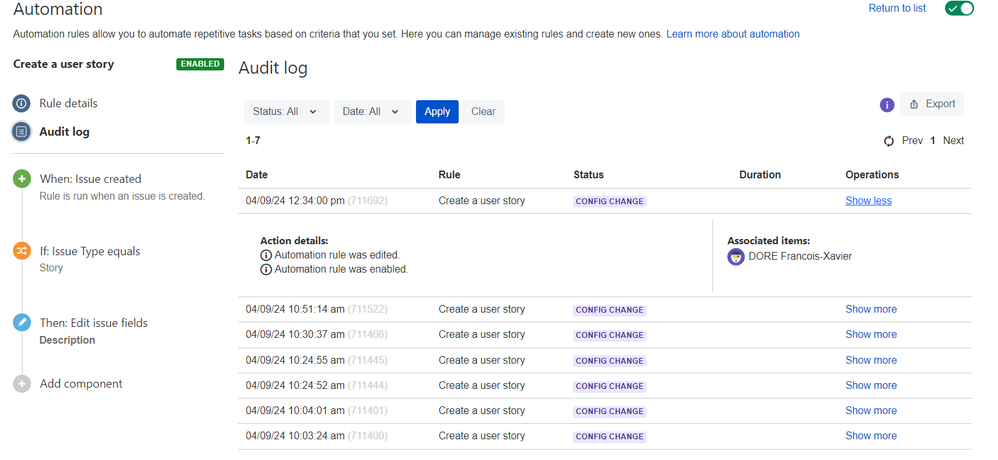Image resolution: width=998 pixels, height=460 pixels.
Task: Click the ENABLED status badge
Action: tap(200, 64)
